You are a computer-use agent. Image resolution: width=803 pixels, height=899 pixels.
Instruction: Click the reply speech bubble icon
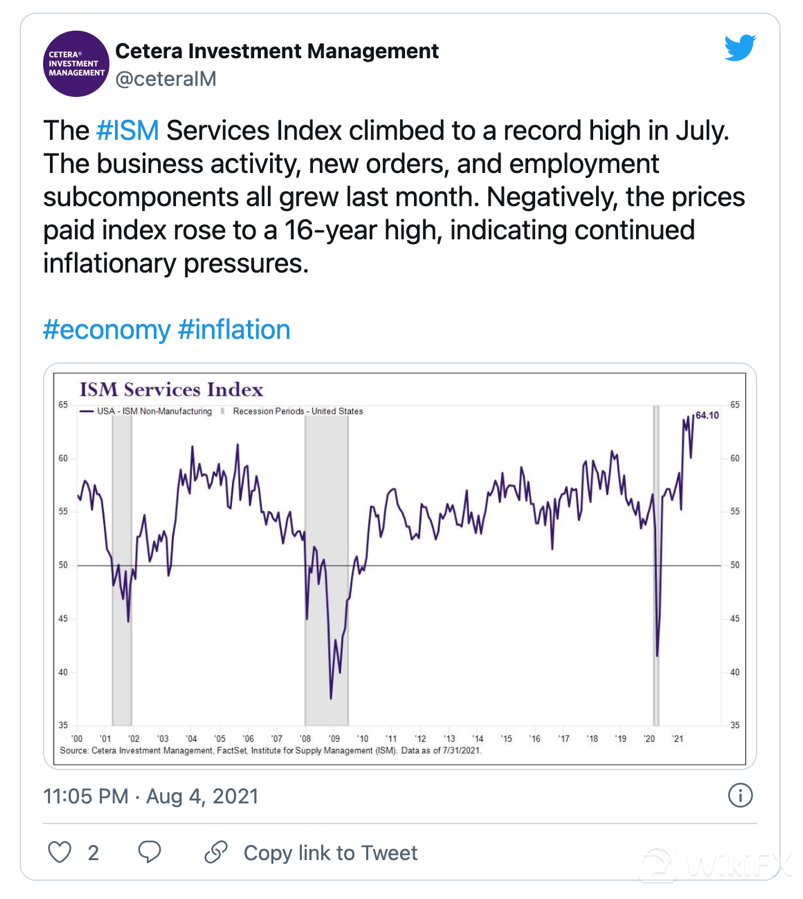click(x=151, y=852)
